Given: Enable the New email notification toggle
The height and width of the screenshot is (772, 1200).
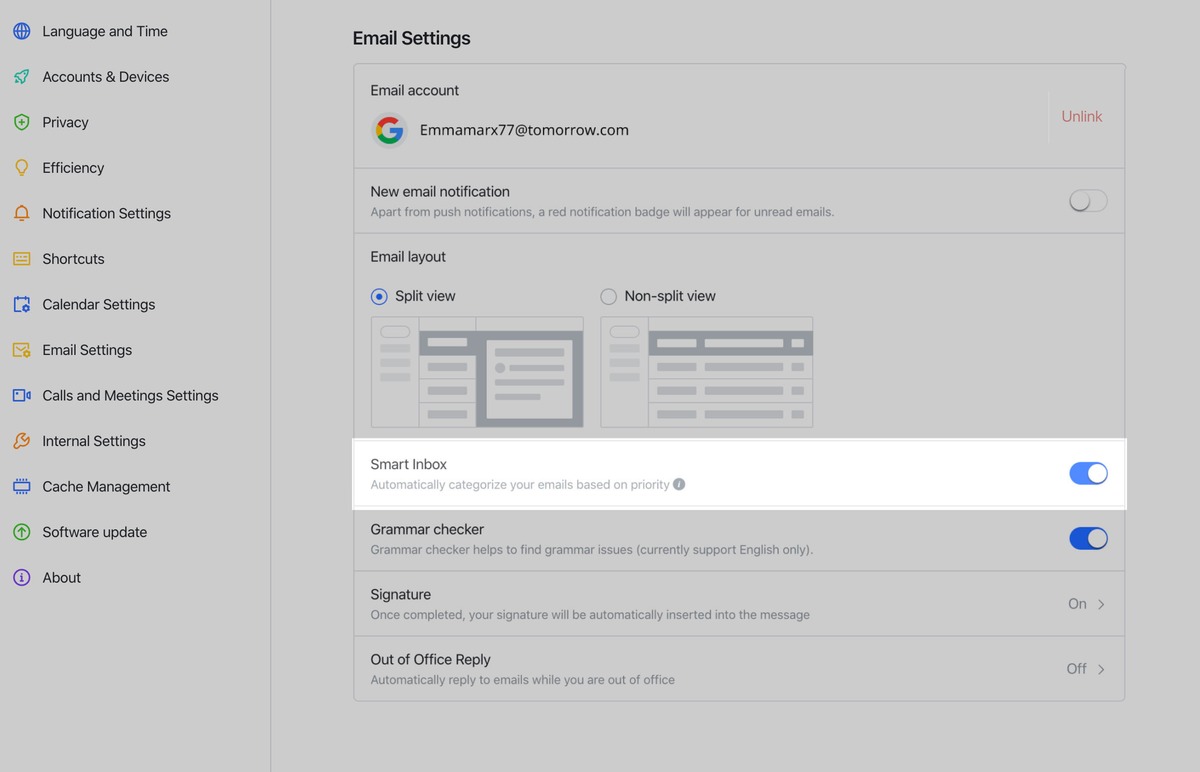Looking at the screenshot, I should coord(1088,201).
